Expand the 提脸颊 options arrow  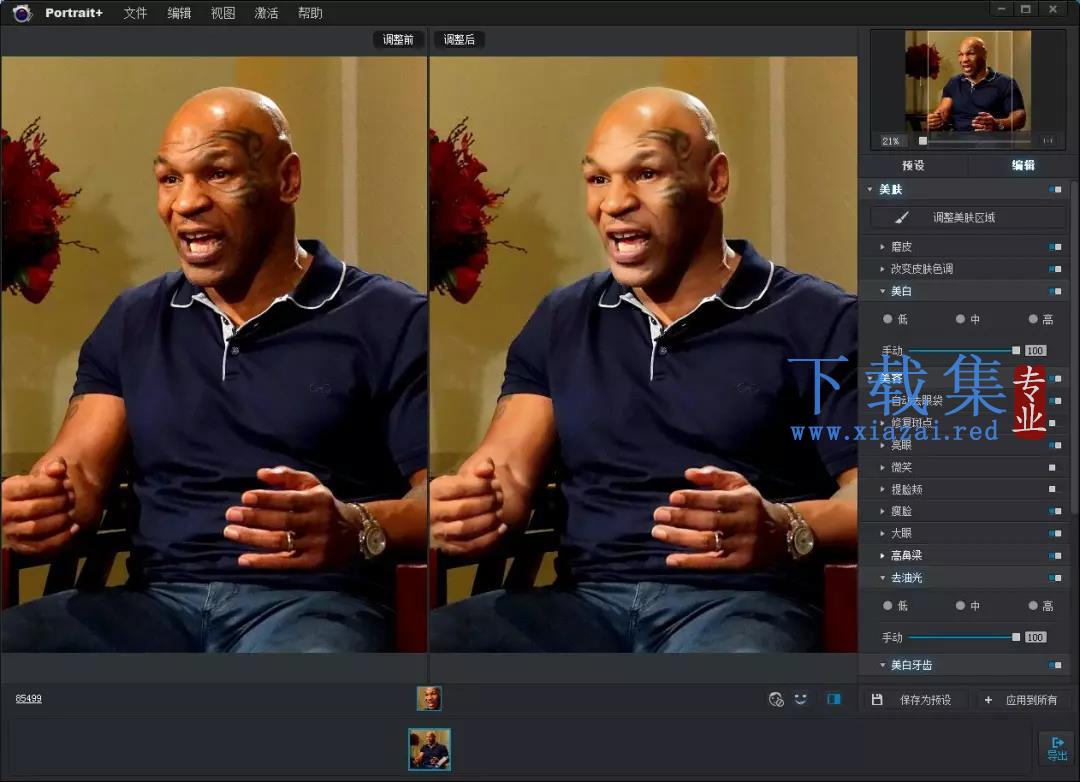pos(882,489)
